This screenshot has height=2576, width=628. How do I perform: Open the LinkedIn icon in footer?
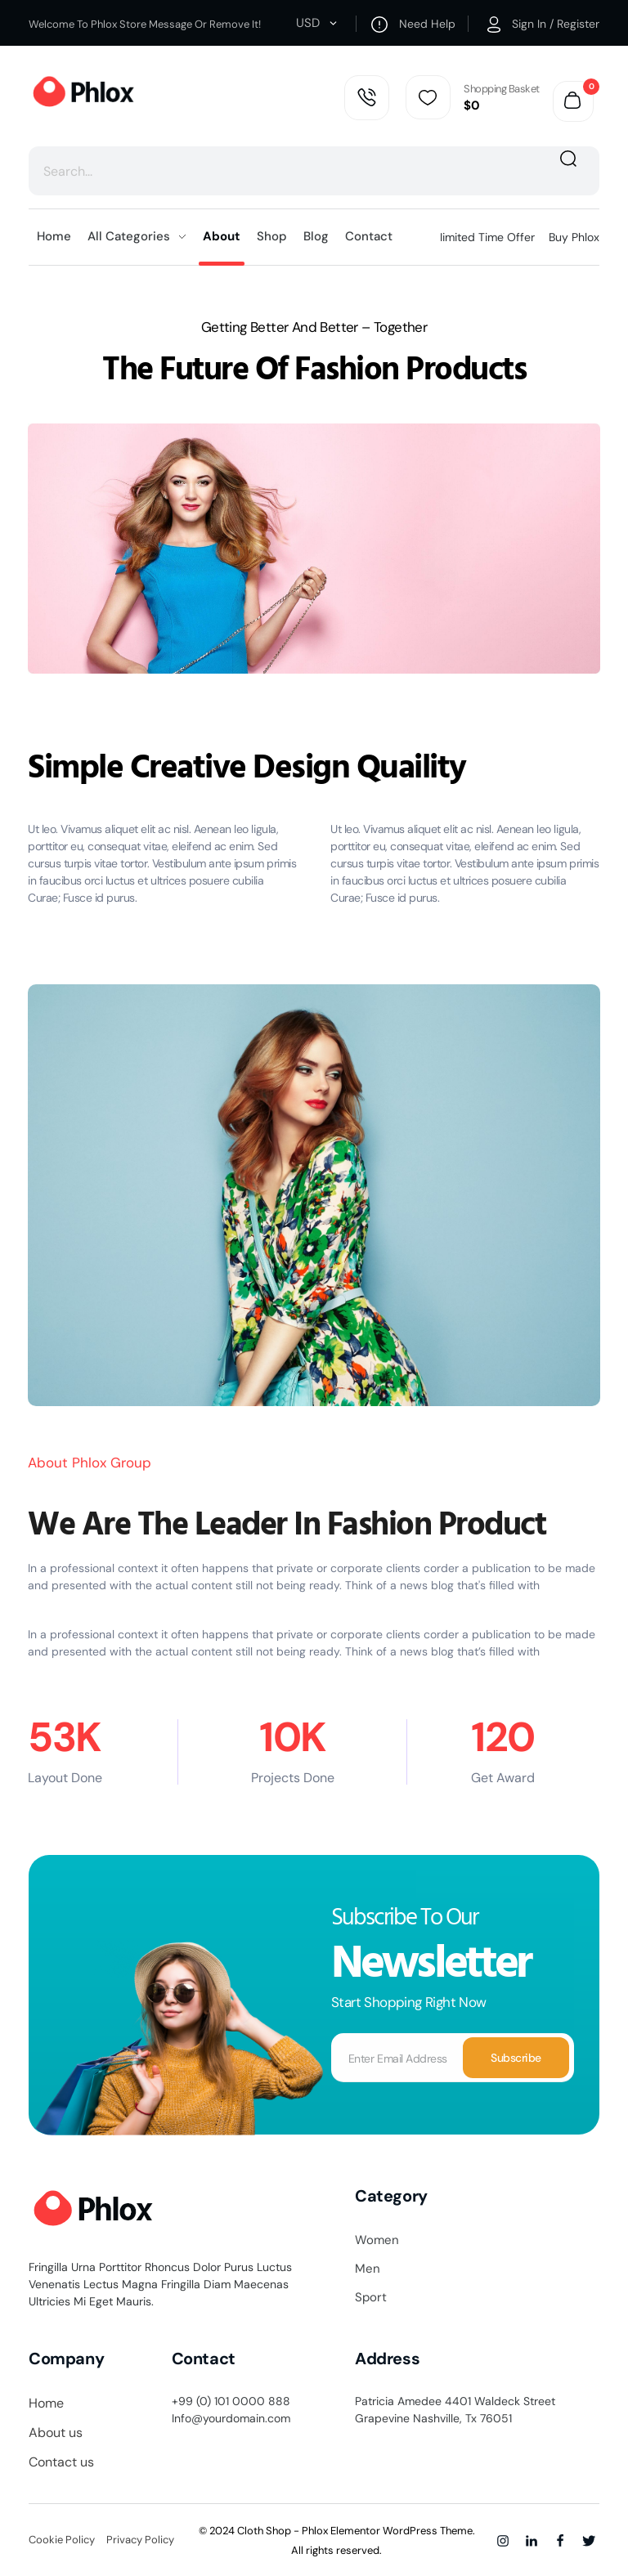(x=531, y=2540)
